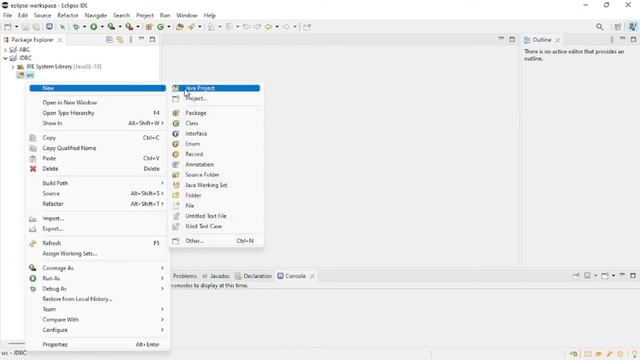Click Restore from Local History entry
The width and height of the screenshot is (640, 360).
click(x=98, y=299)
